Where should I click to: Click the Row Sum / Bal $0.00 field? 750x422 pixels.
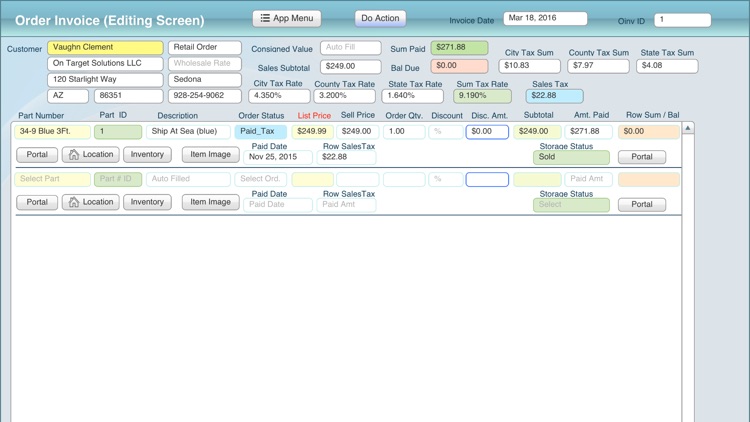[649, 132]
